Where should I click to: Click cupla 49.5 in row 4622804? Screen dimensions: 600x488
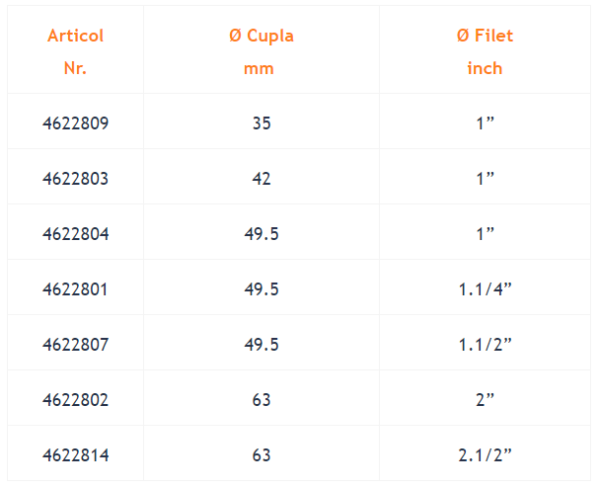[261, 234]
